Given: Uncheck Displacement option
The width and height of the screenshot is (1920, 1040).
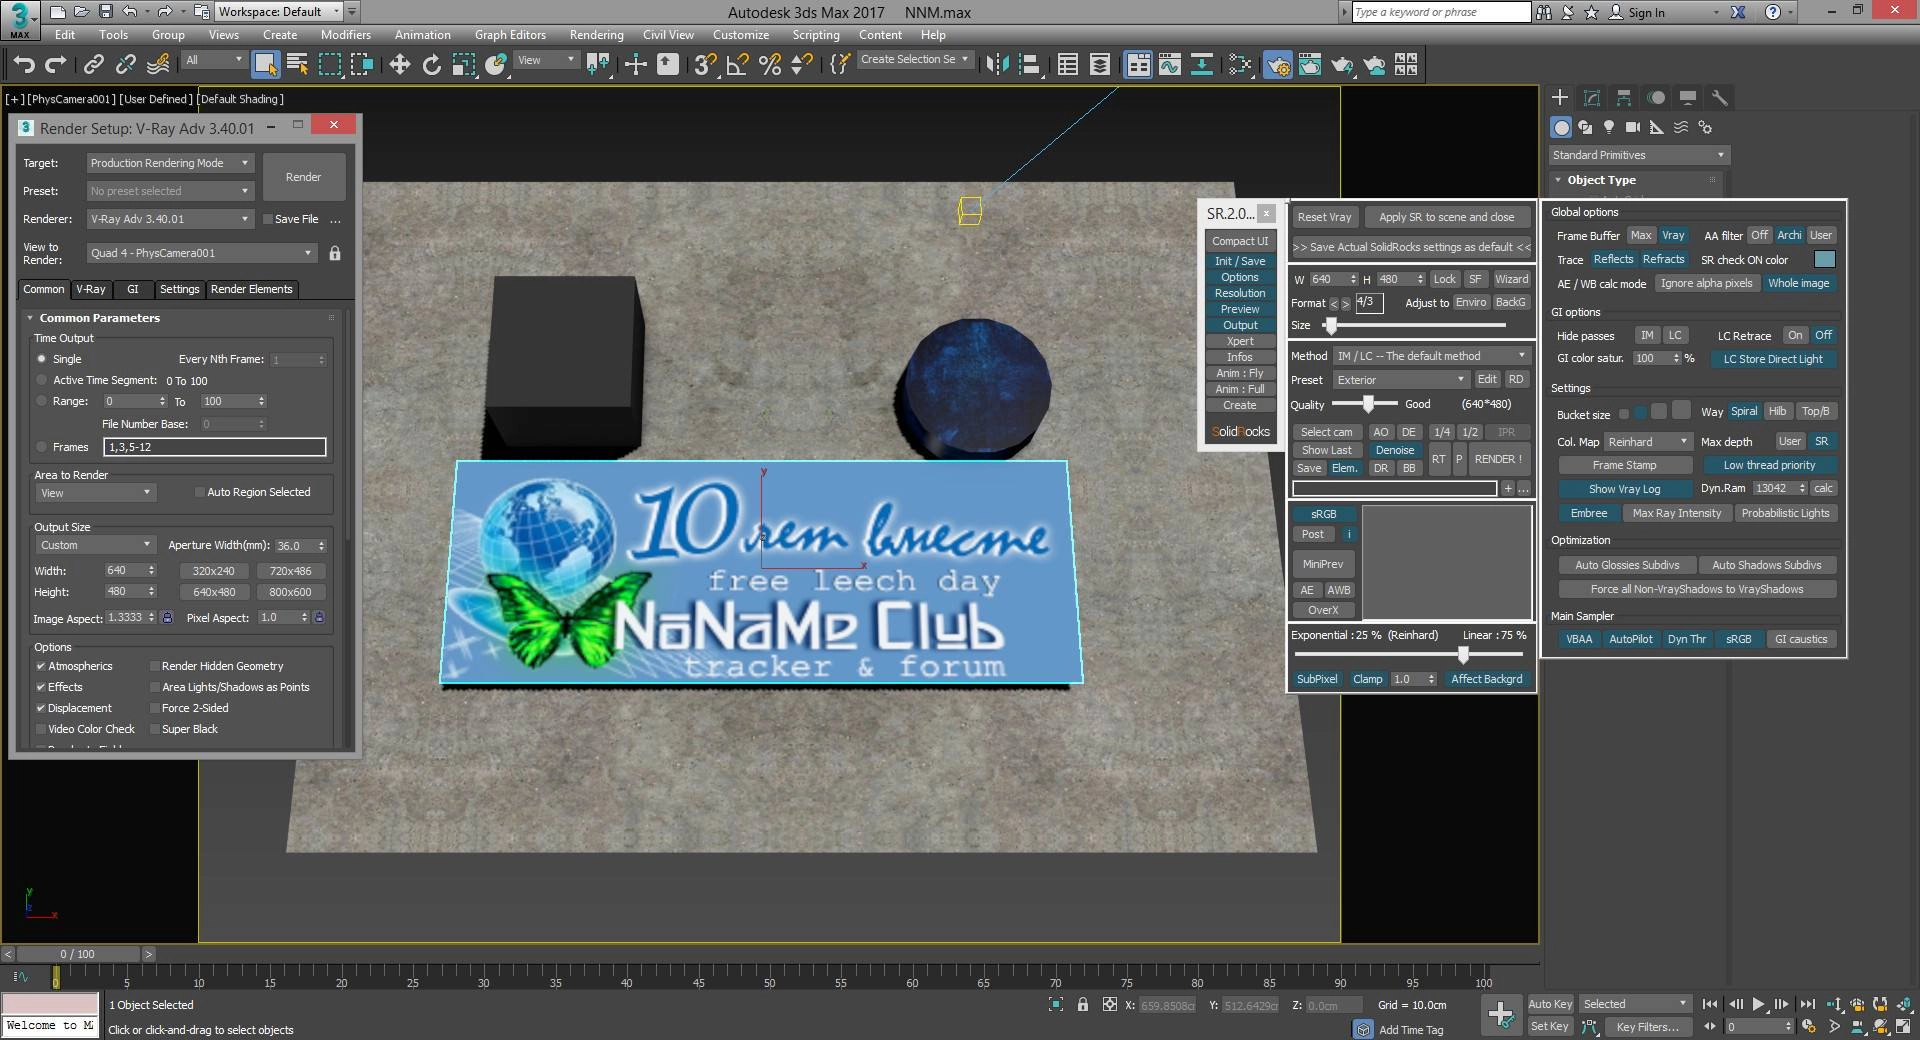Looking at the screenshot, I should [41, 708].
